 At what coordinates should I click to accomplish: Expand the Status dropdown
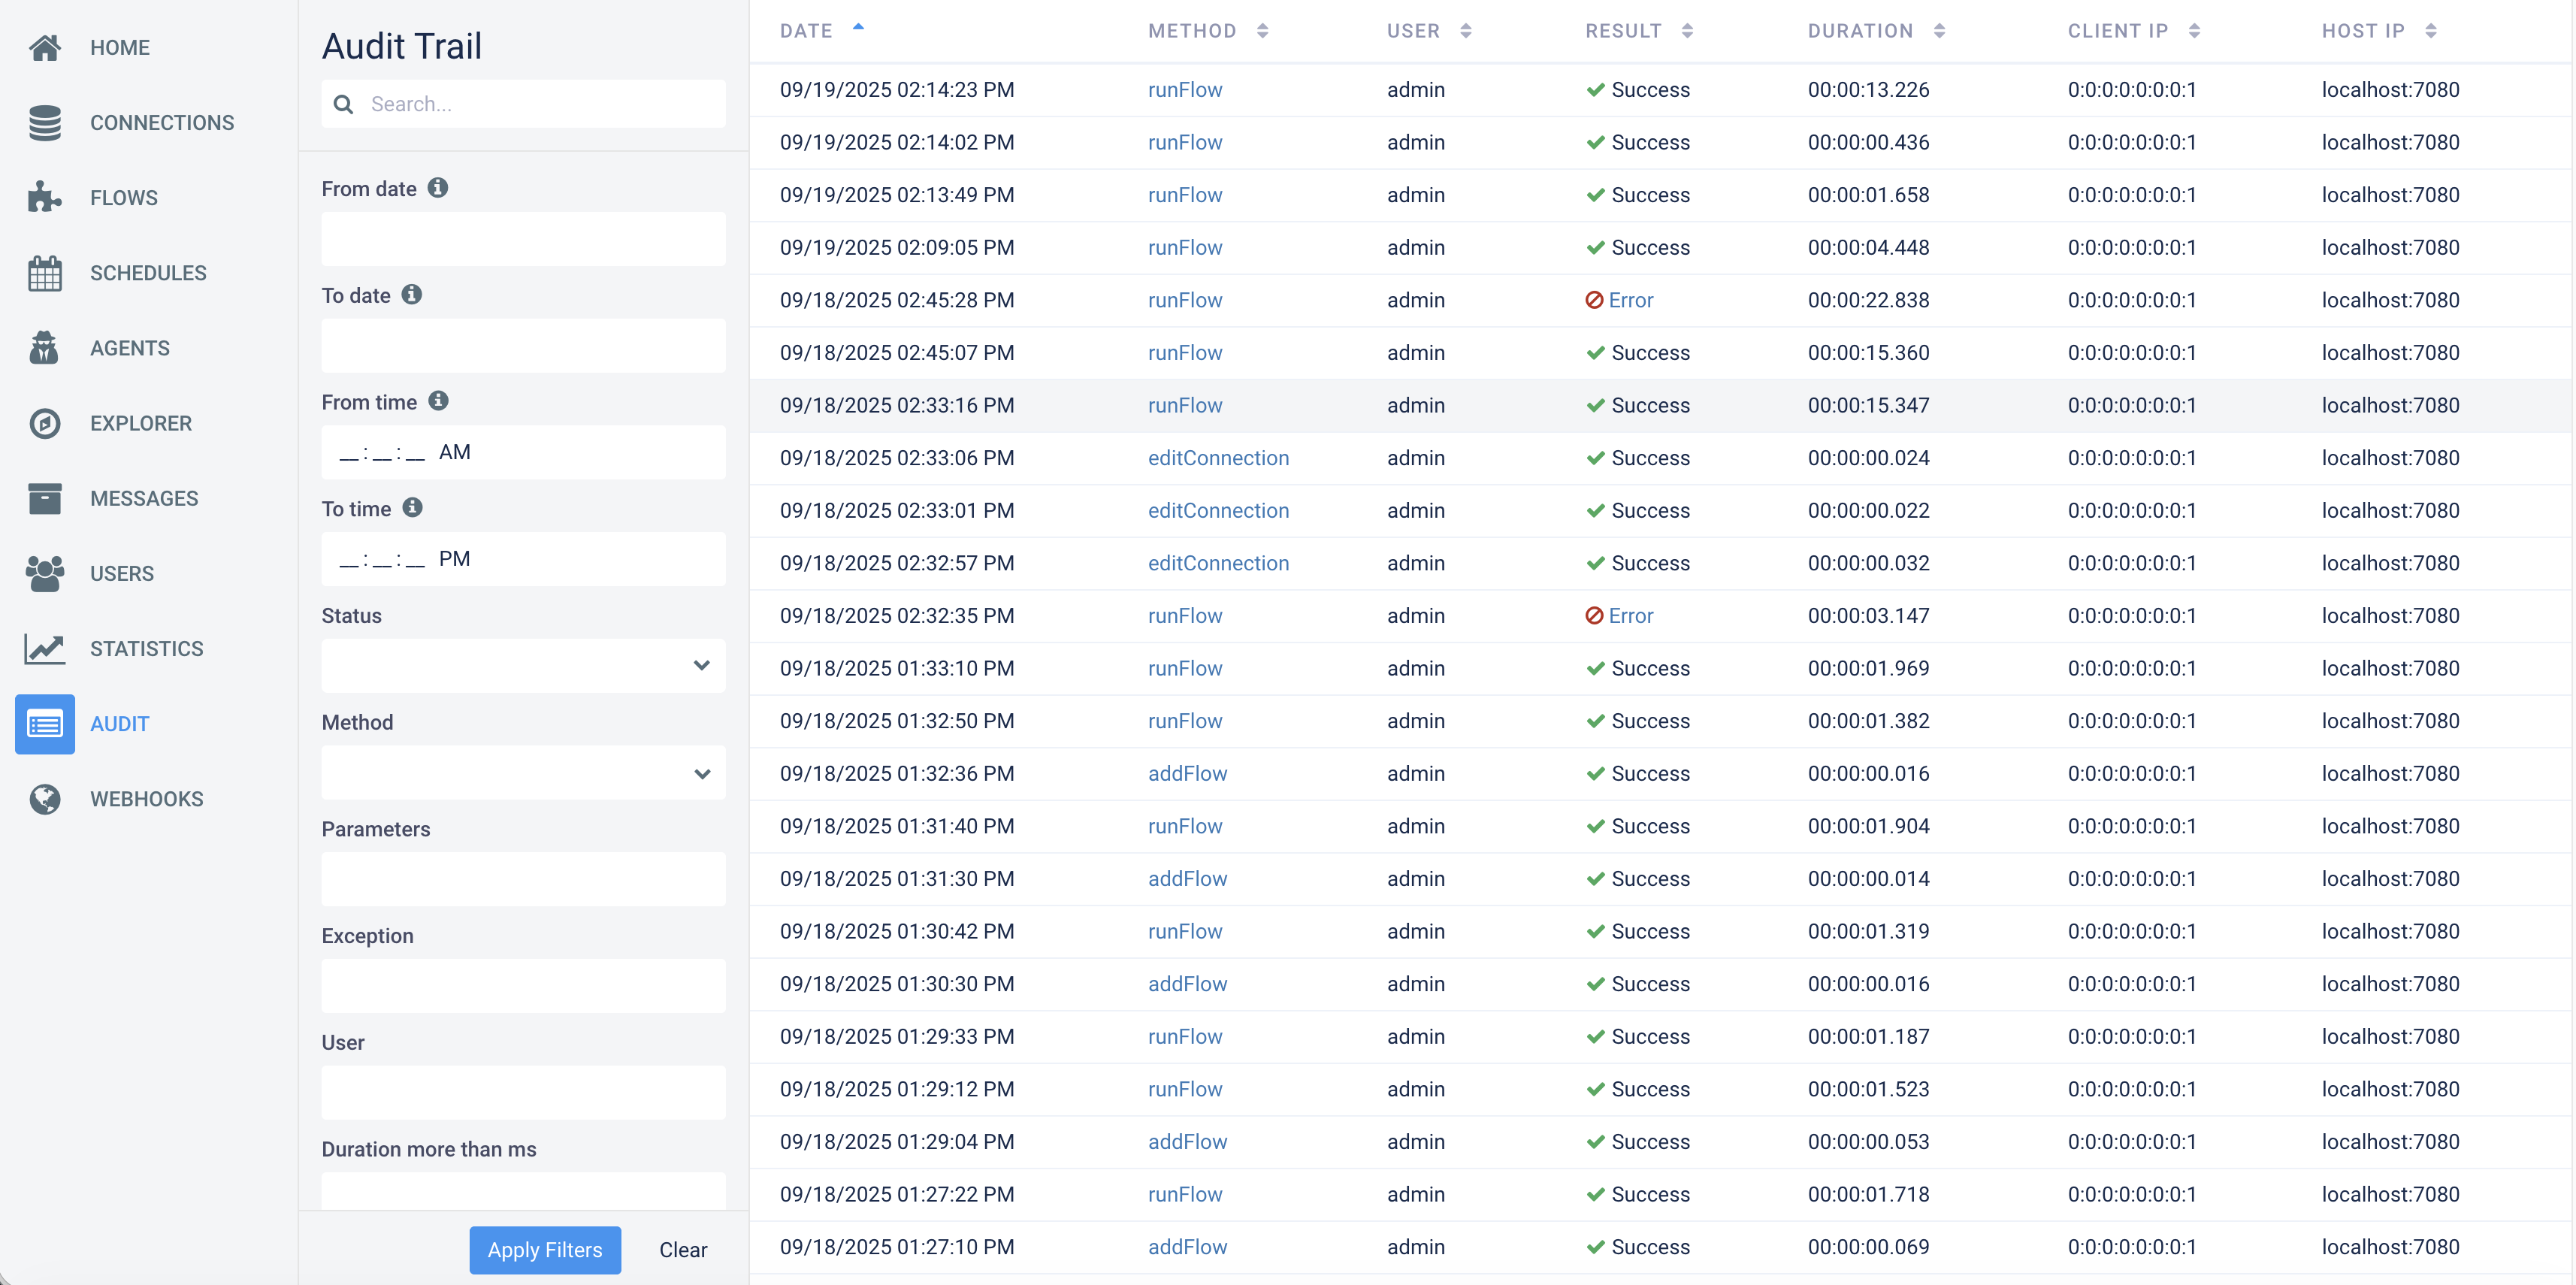click(x=523, y=666)
